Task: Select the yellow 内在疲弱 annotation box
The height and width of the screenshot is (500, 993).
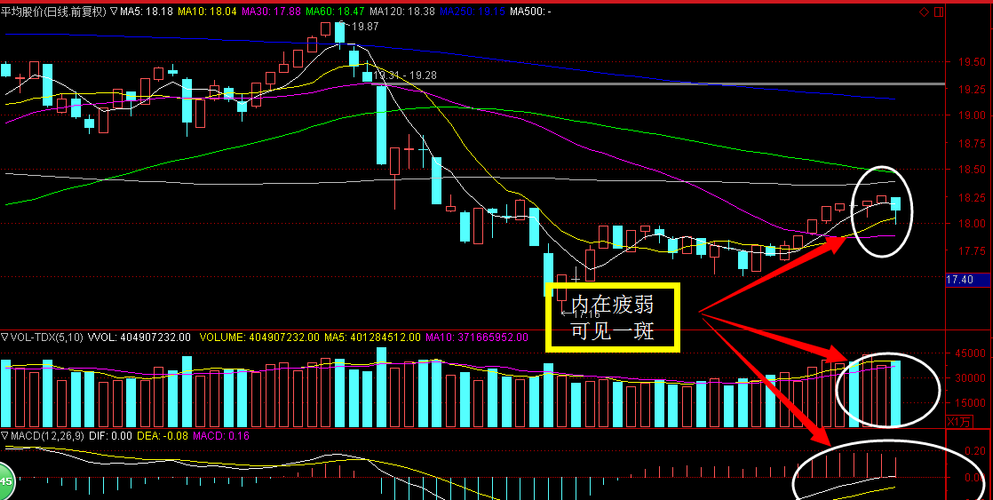Action: click(x=612, y=317)
